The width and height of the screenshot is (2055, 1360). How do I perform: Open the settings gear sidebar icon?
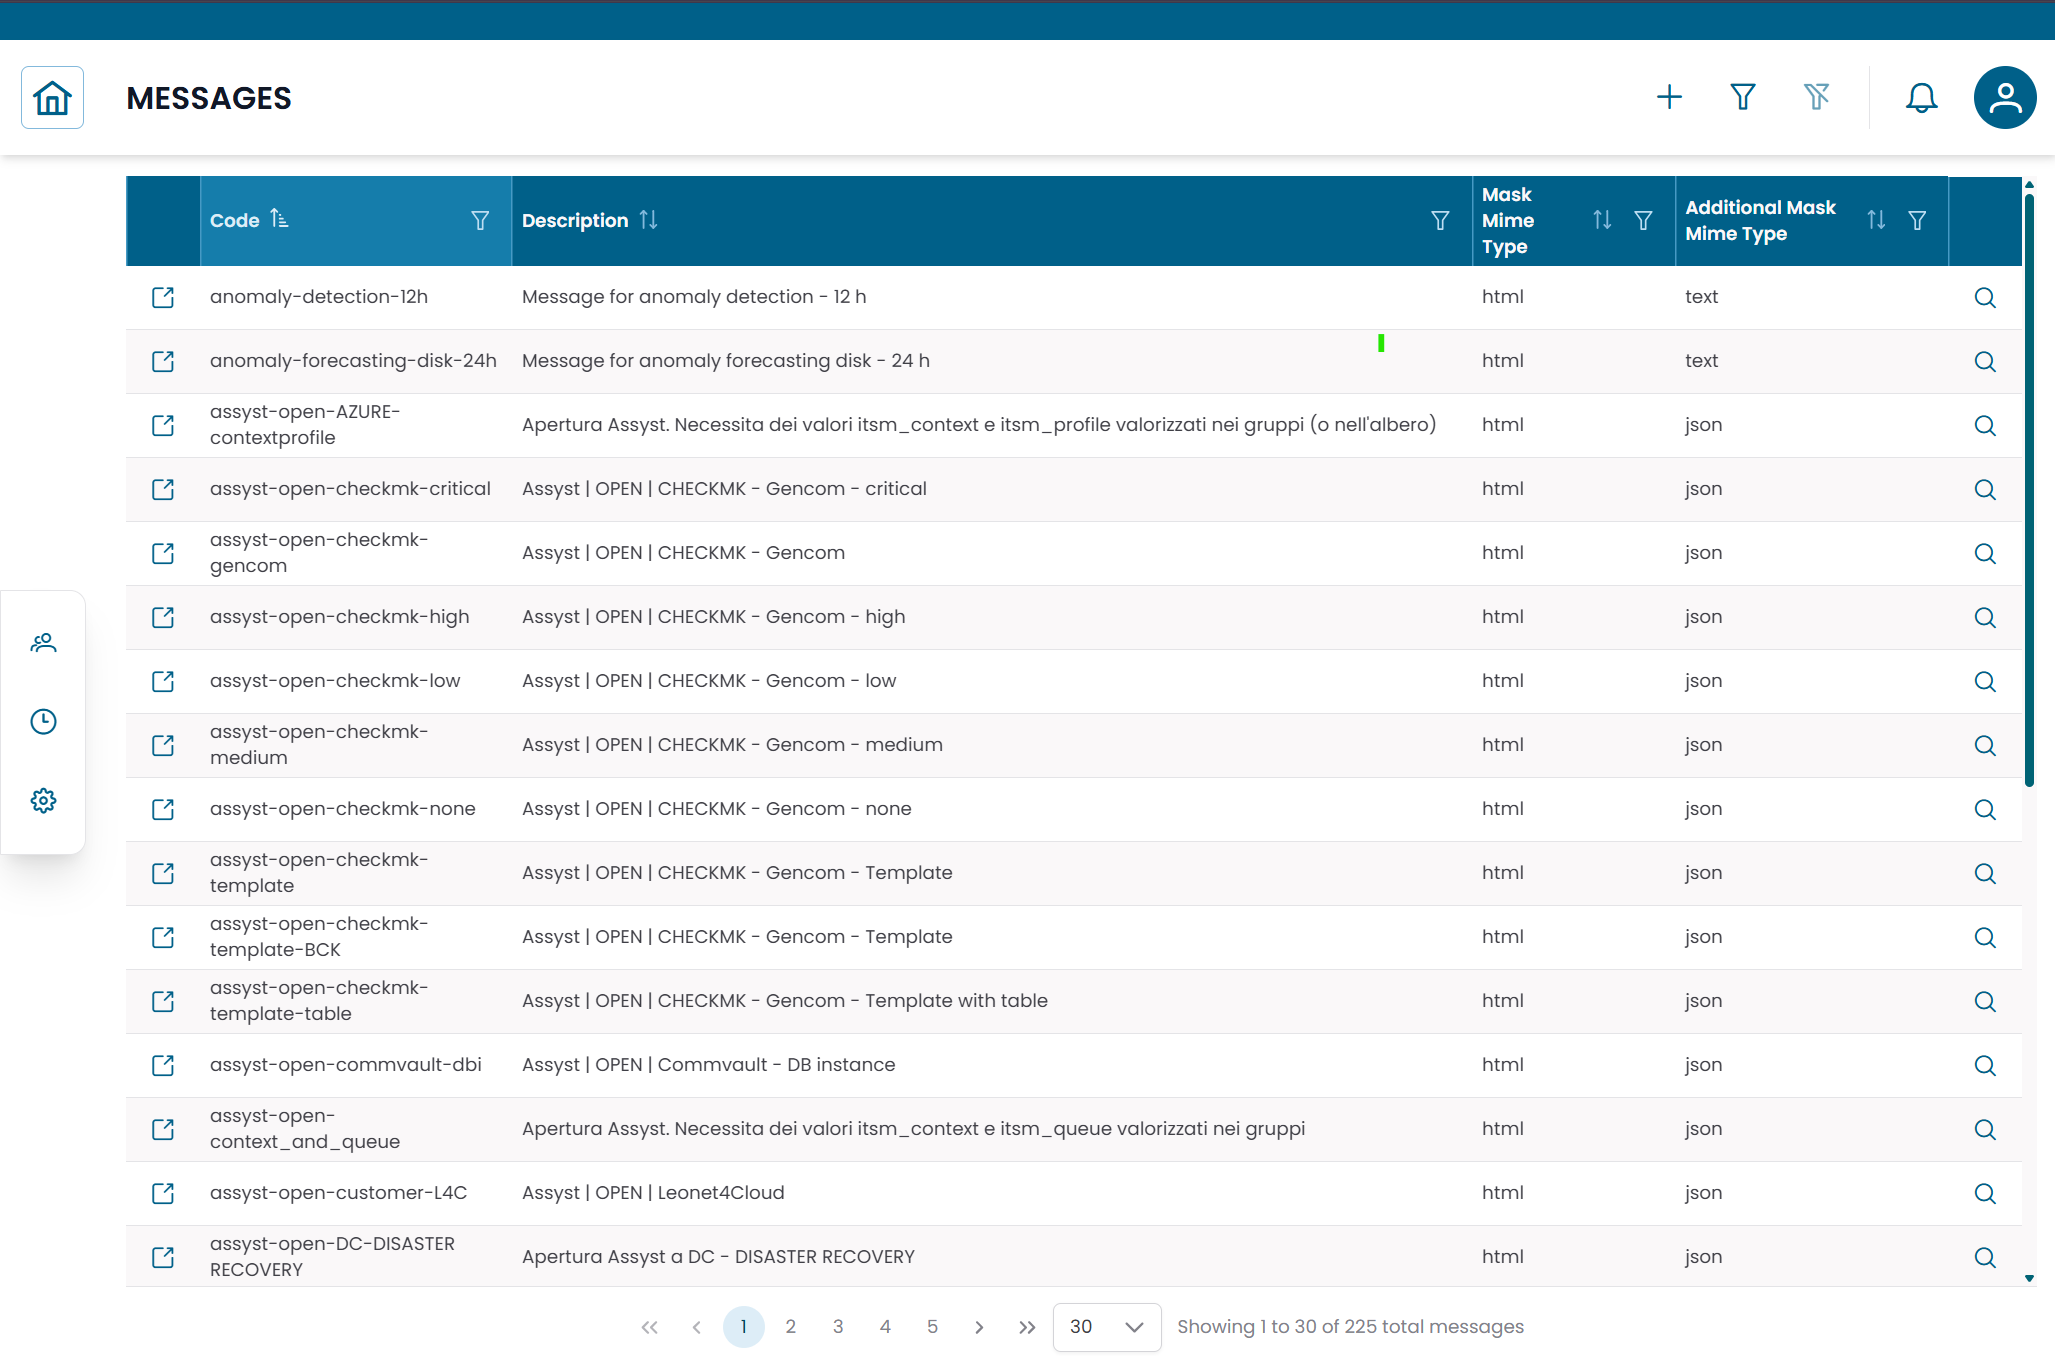tap(43, 800)
